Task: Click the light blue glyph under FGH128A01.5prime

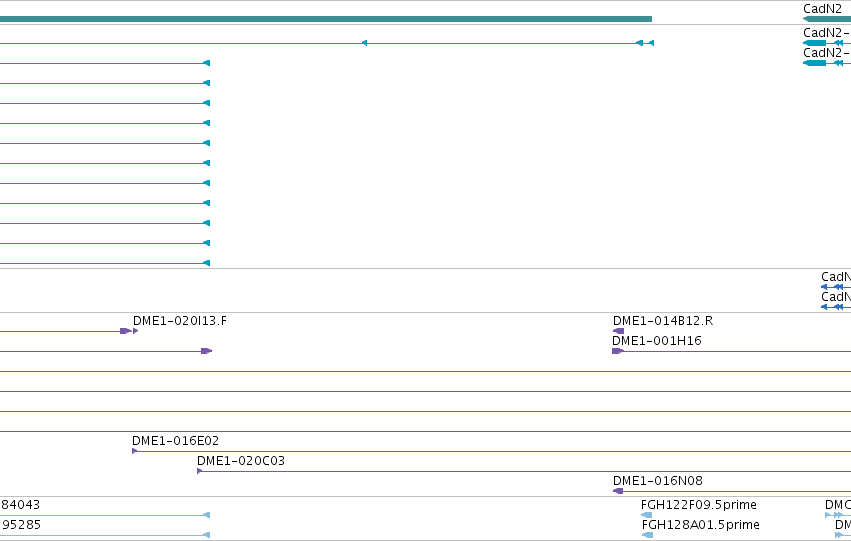Action: click(x=647, y=535)
